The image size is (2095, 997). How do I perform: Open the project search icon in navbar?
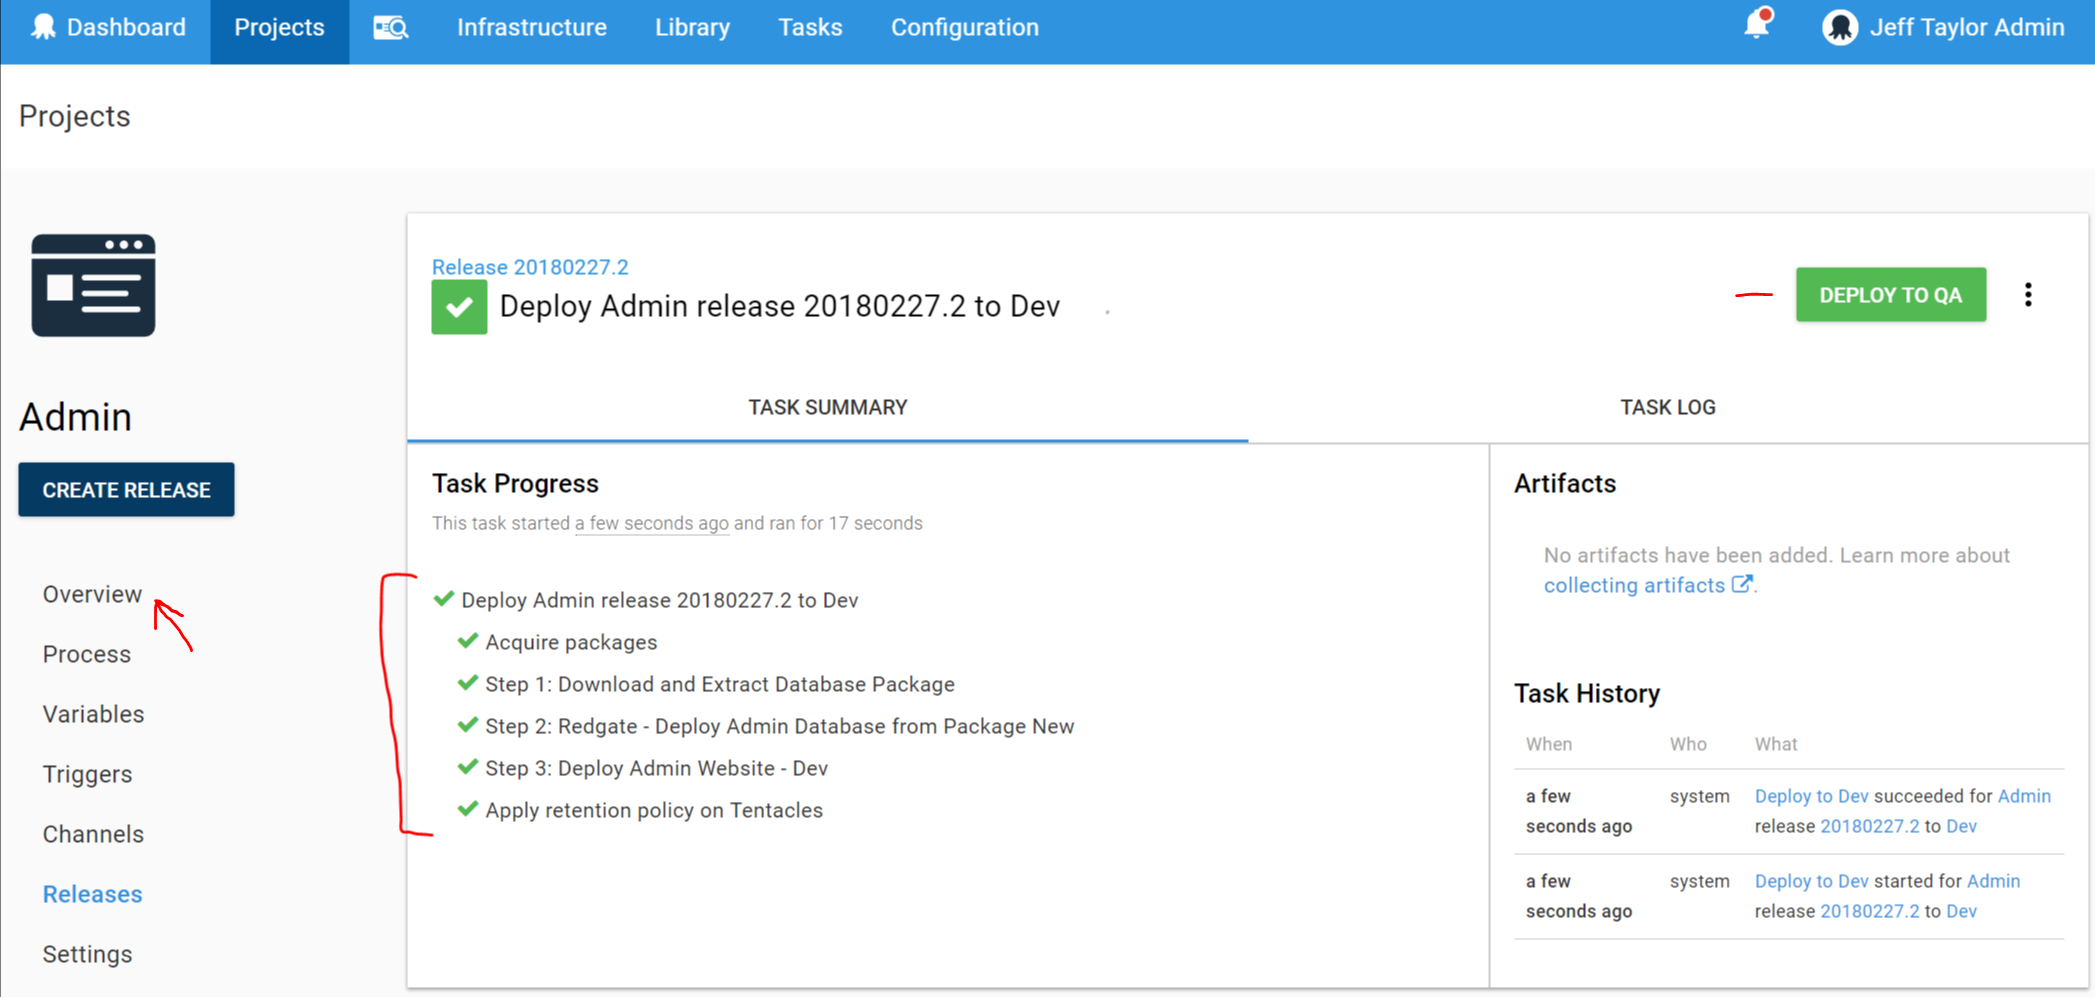coord(391,28)
